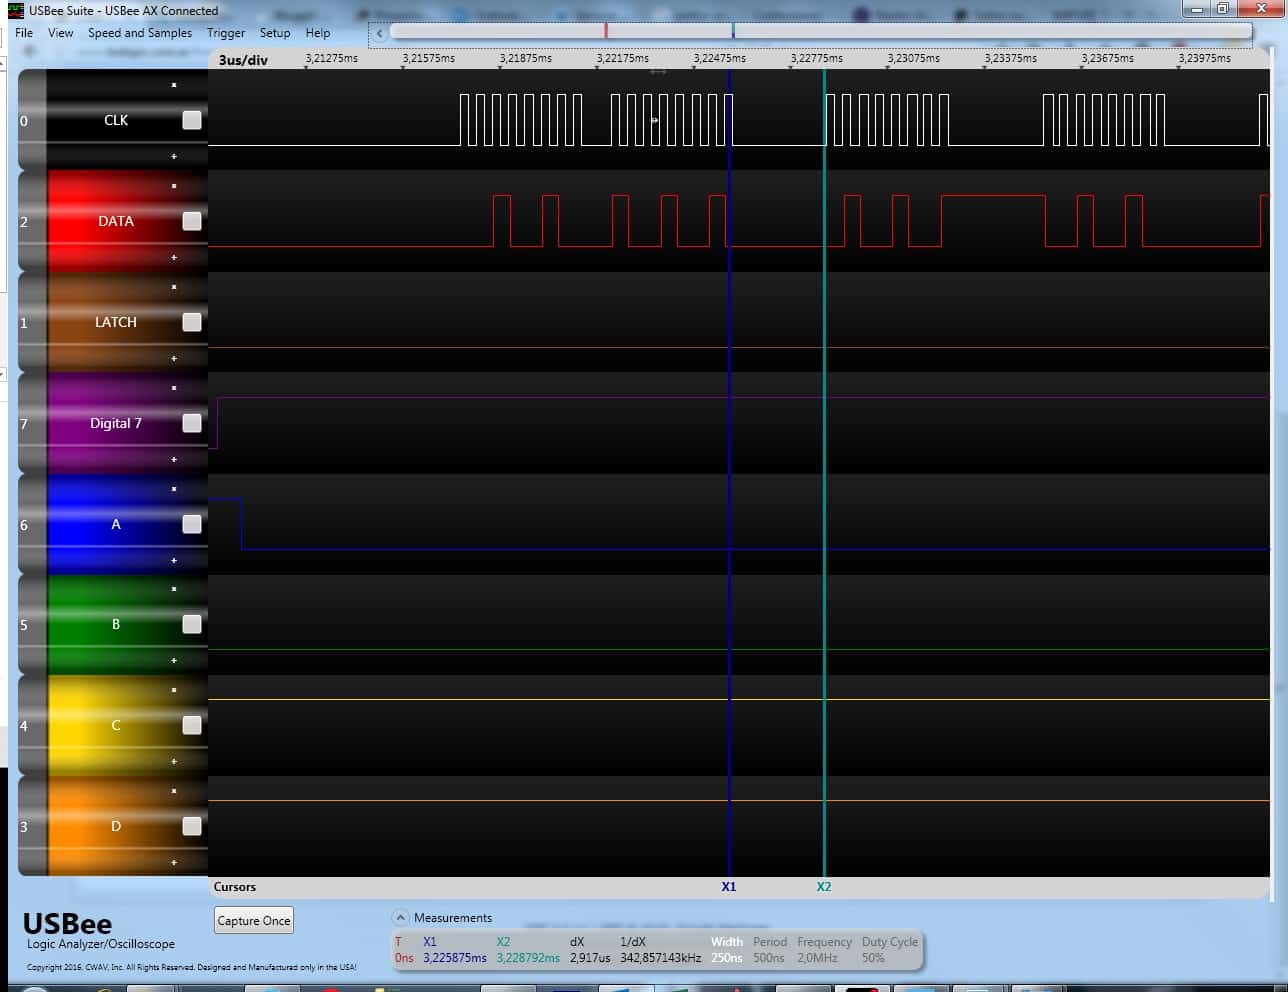
Task: Click the 3,22475ms ruler label
Action: point(720,58)
